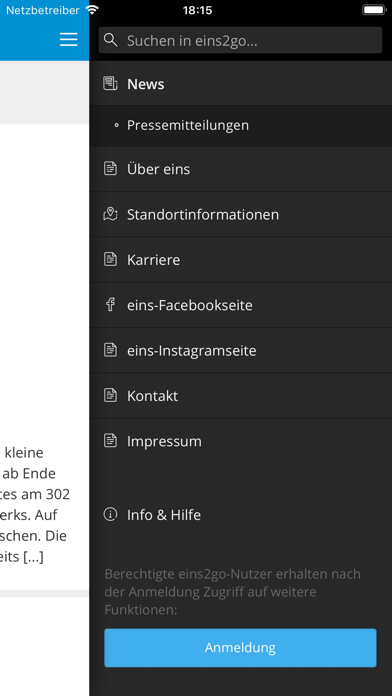
Task: Click the Über eins document icon
Action: pyautogui.click(x=110, y=169)
